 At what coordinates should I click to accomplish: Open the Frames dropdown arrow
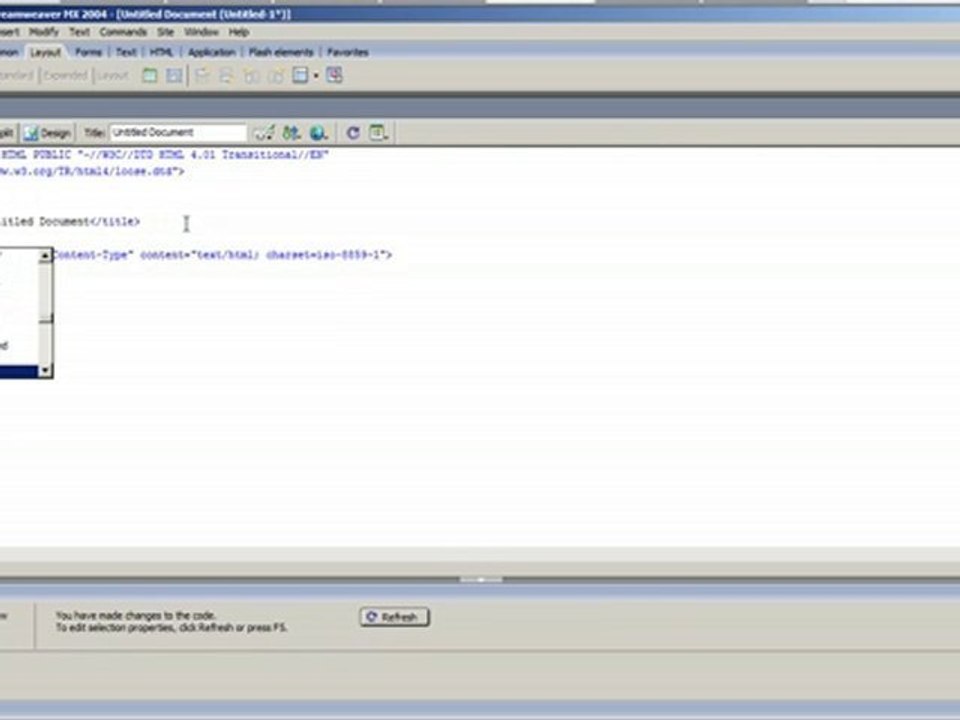pyautogui.click(x=316, y=76)
